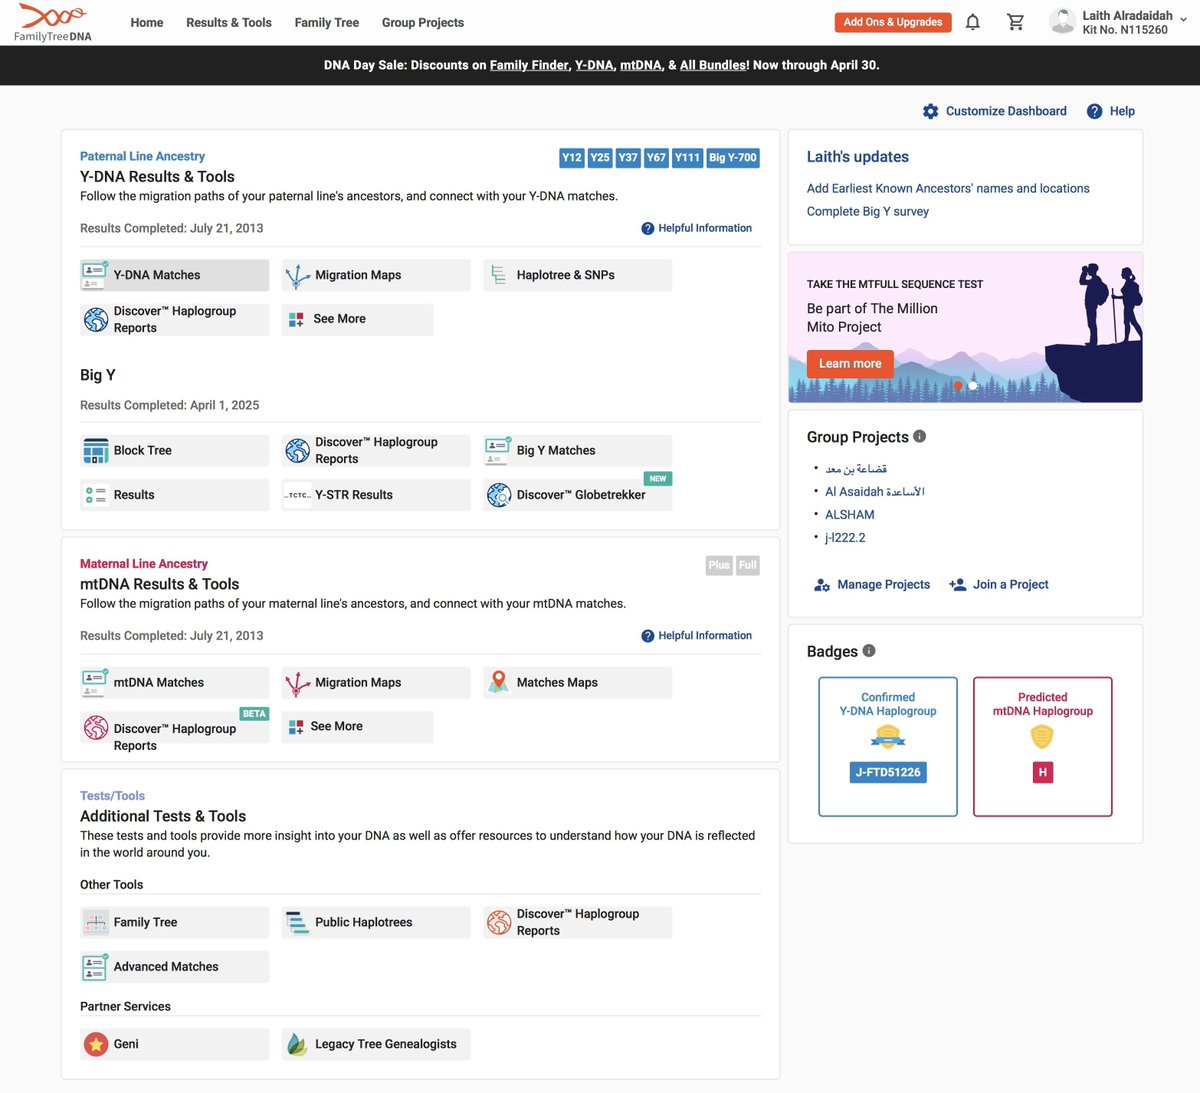1200x1093 pixels.
Task: Click the Help question mark icon
Action: click(1094, 111)
